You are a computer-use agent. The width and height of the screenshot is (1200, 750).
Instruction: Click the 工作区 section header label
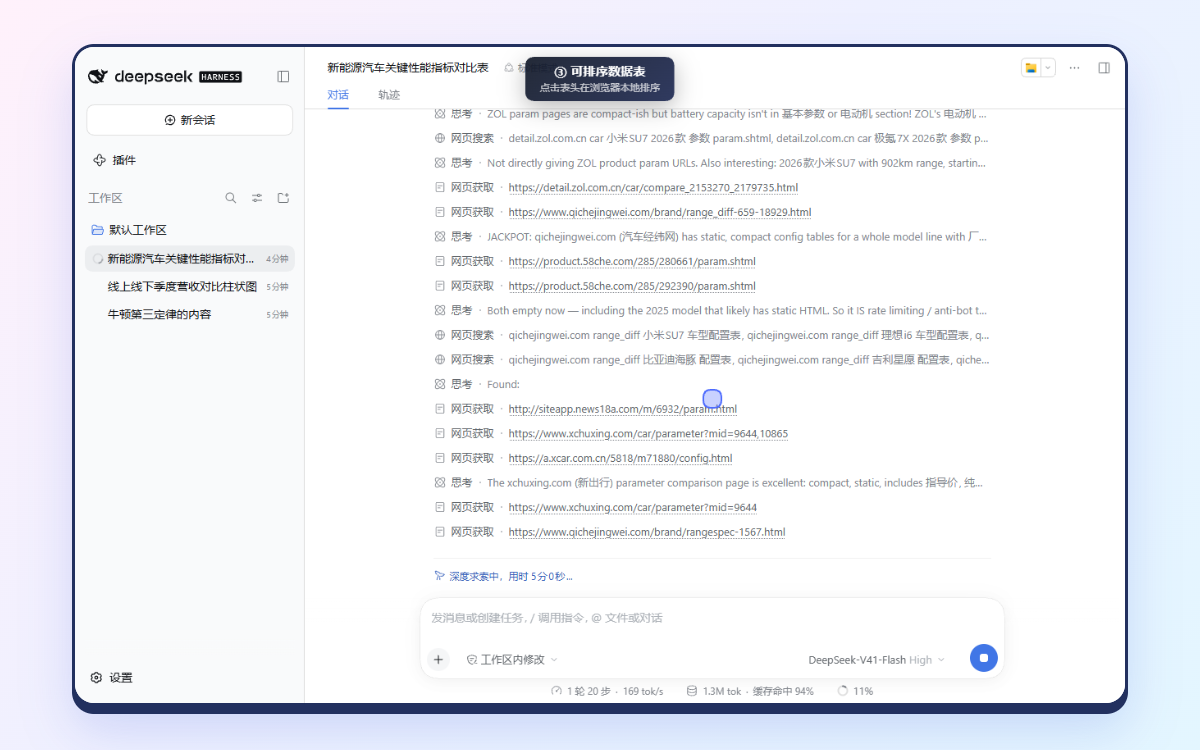pos(105,198)
